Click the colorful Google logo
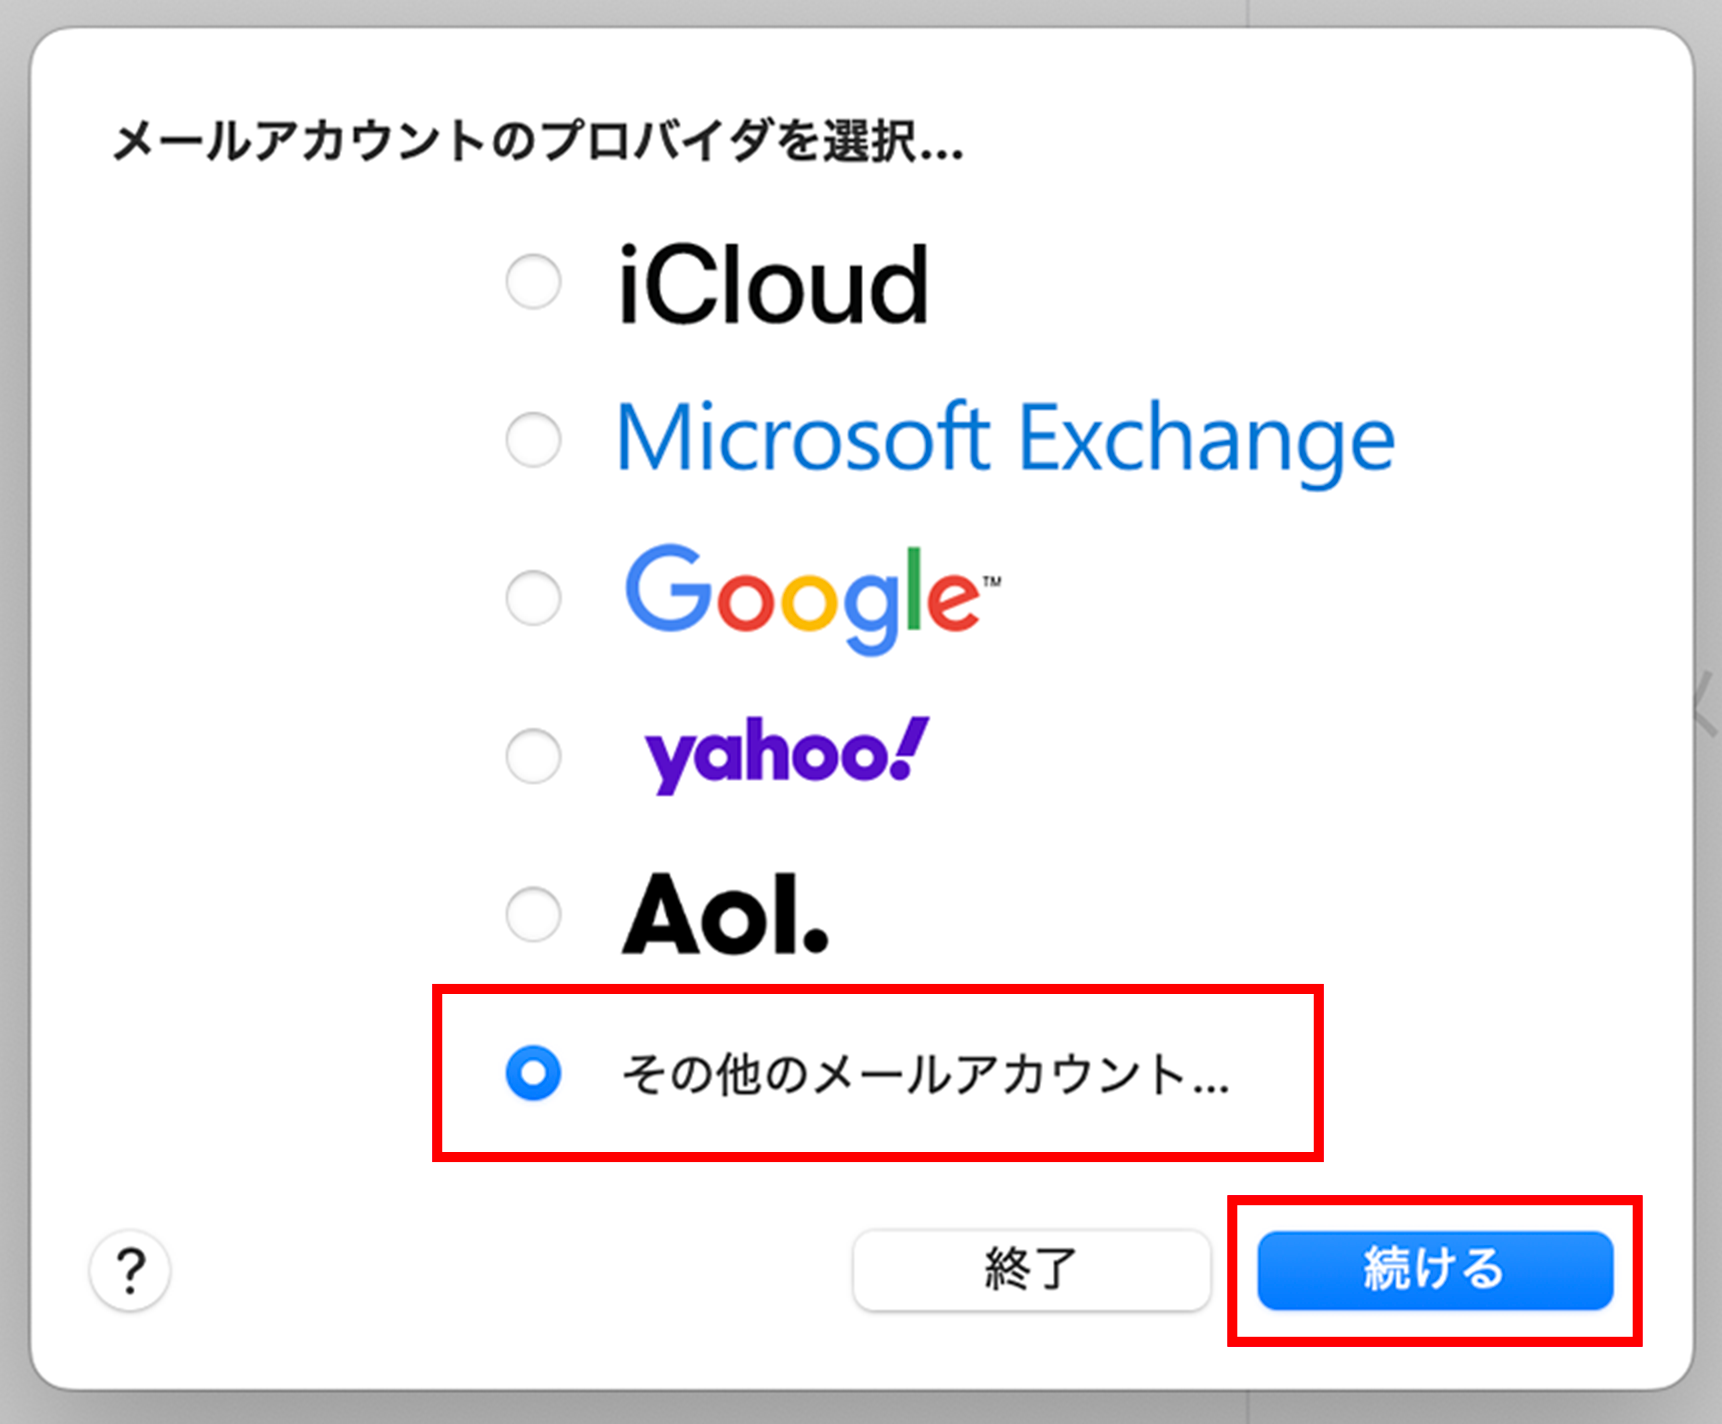 (x=802, y=597)
